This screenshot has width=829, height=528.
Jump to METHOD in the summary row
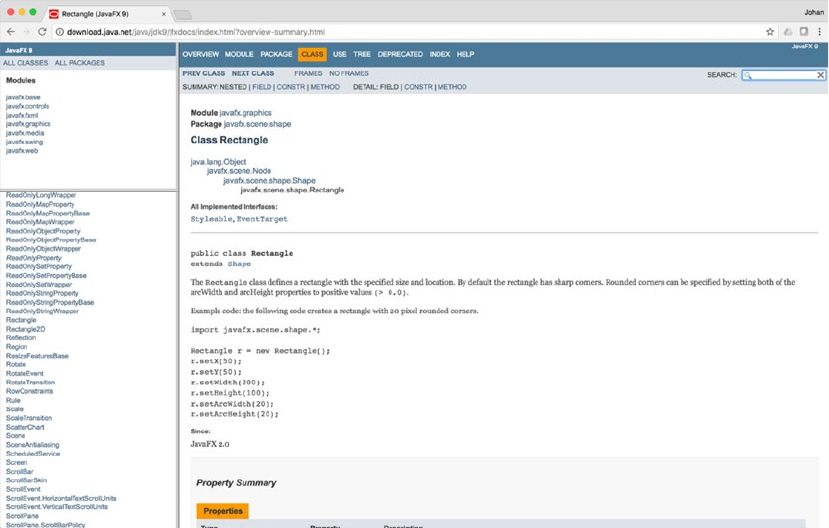(x=325, y=87)
